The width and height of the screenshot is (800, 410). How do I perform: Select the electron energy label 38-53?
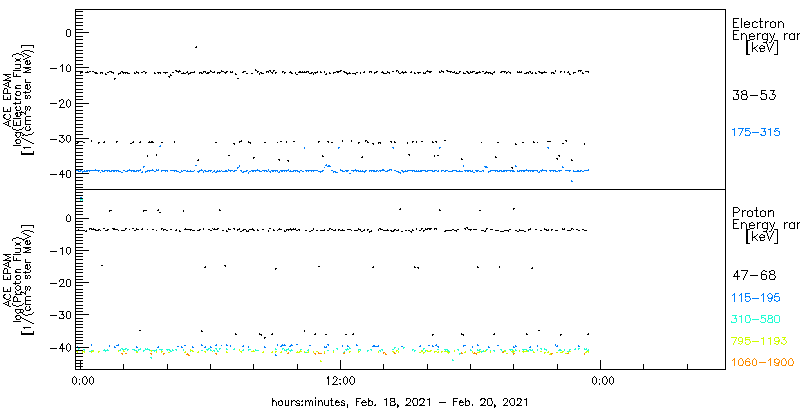(x=754, y=95)
